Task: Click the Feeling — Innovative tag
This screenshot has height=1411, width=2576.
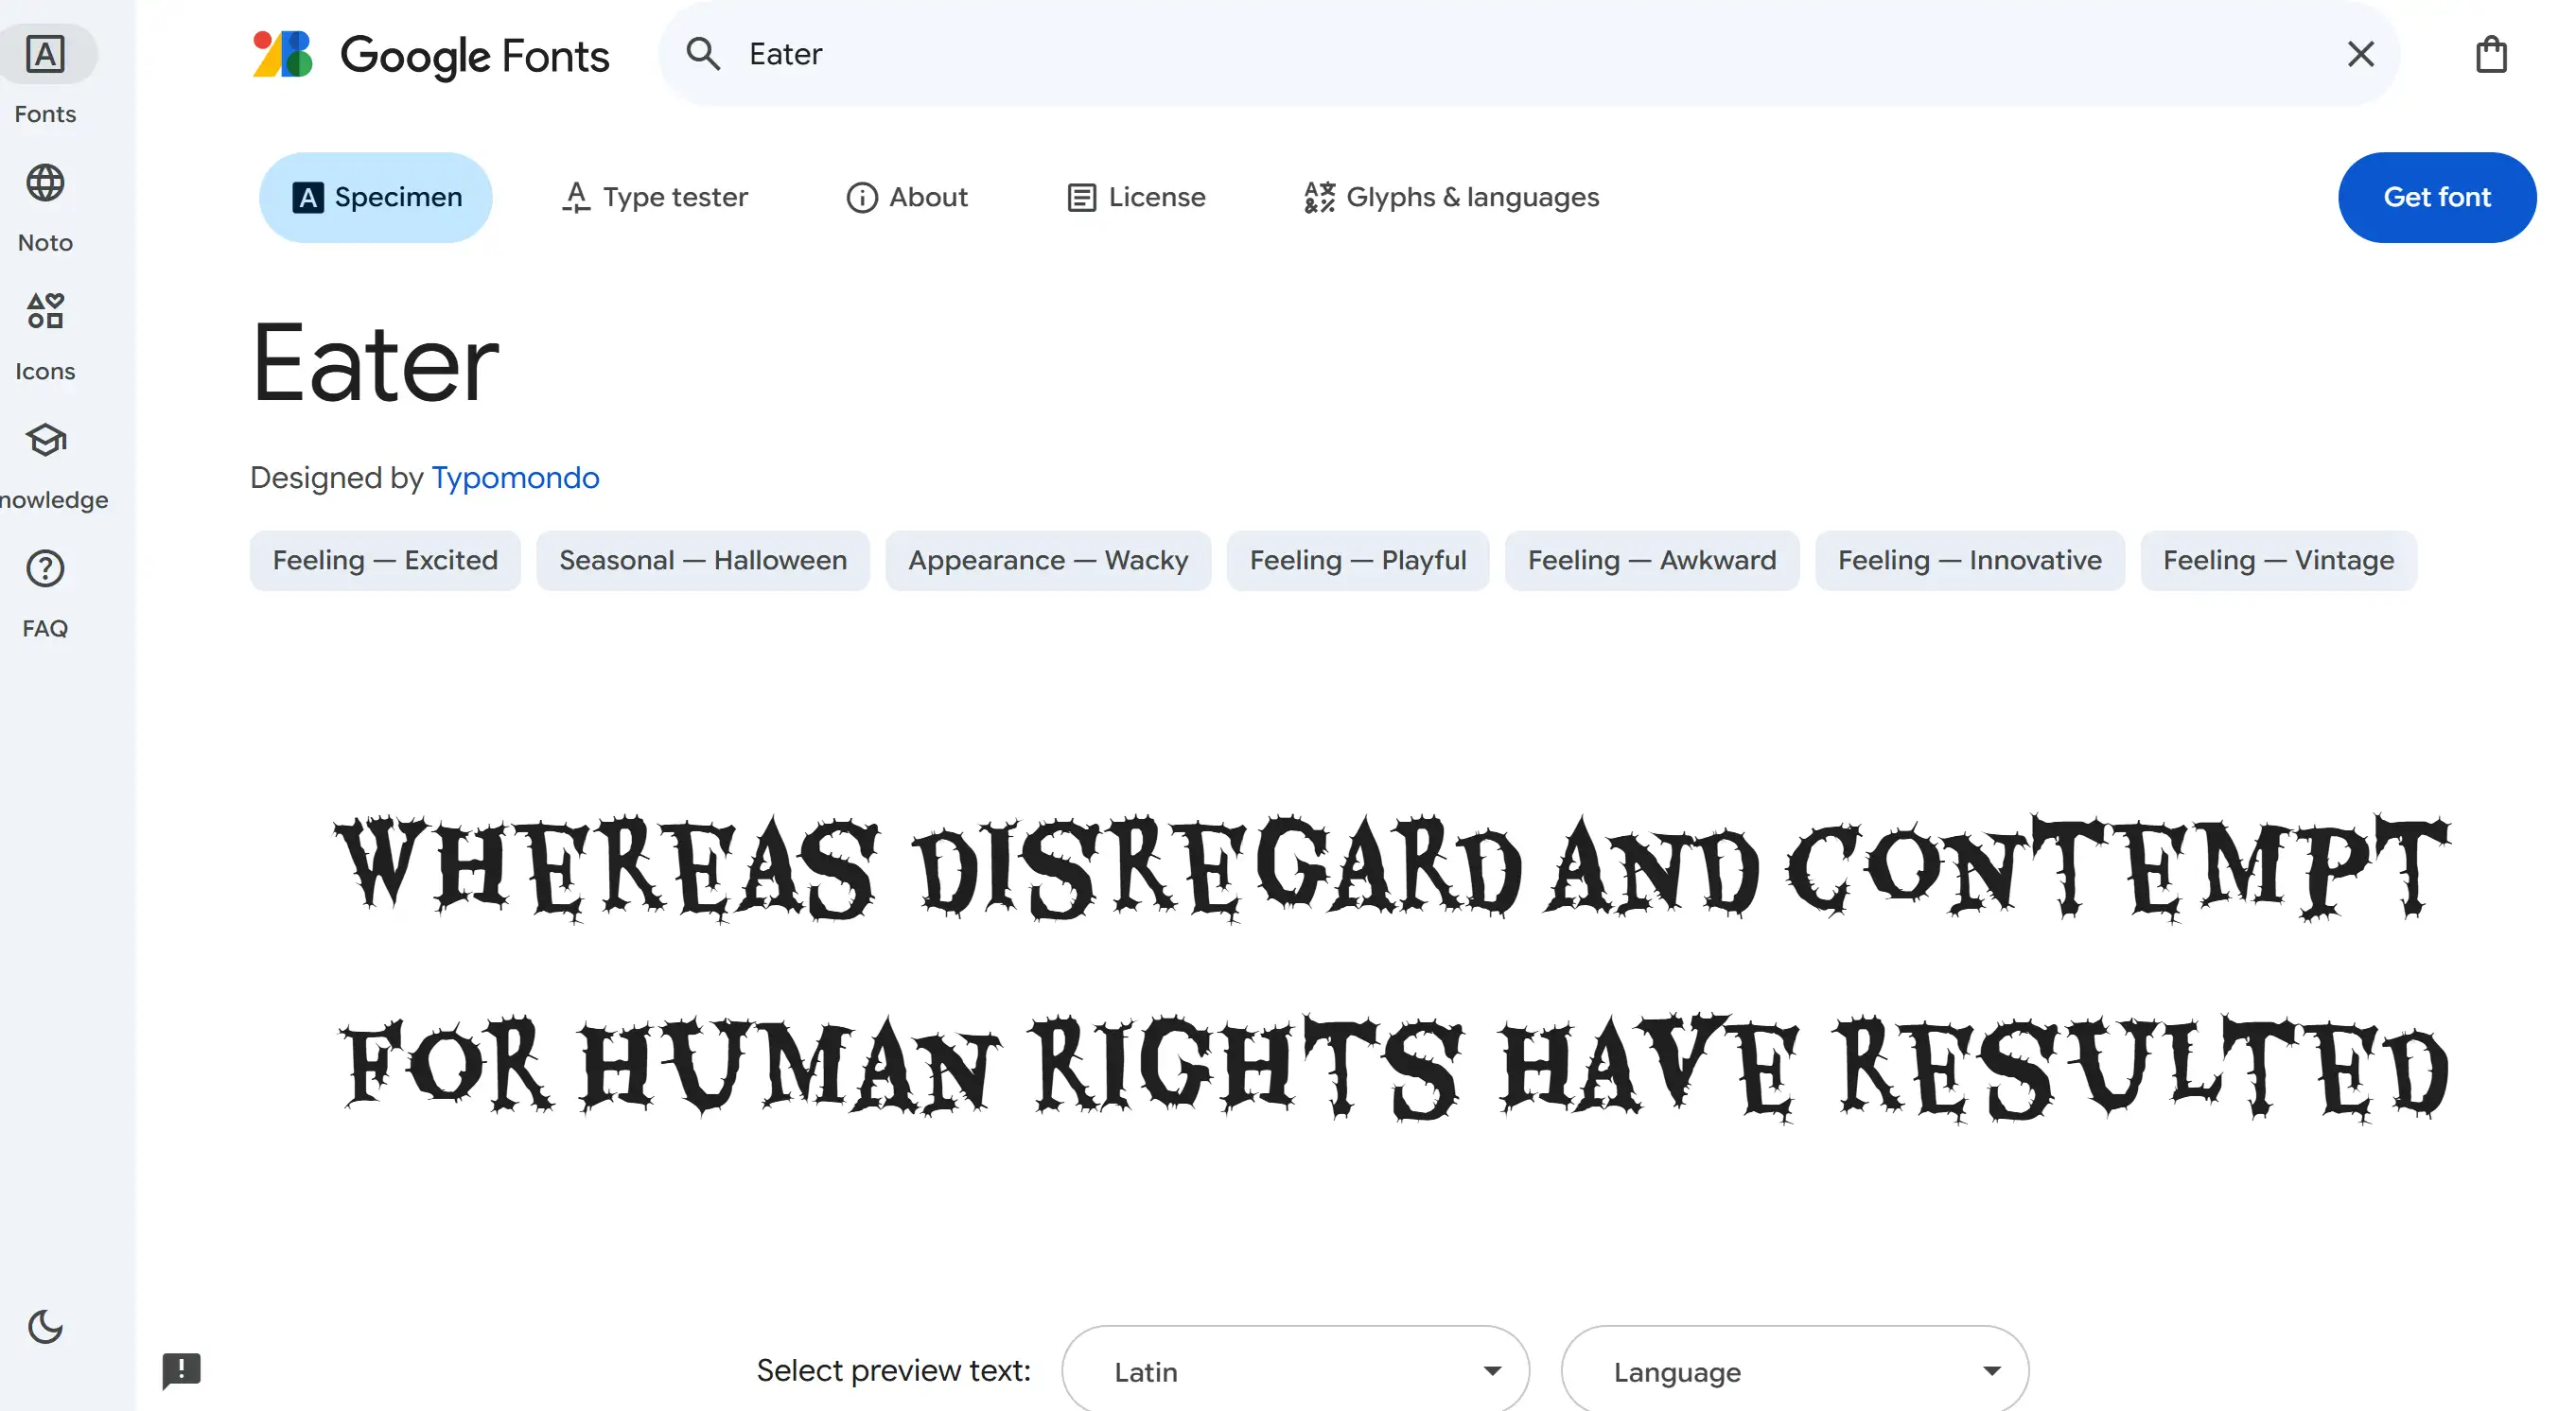Action: coord(1970,560)
